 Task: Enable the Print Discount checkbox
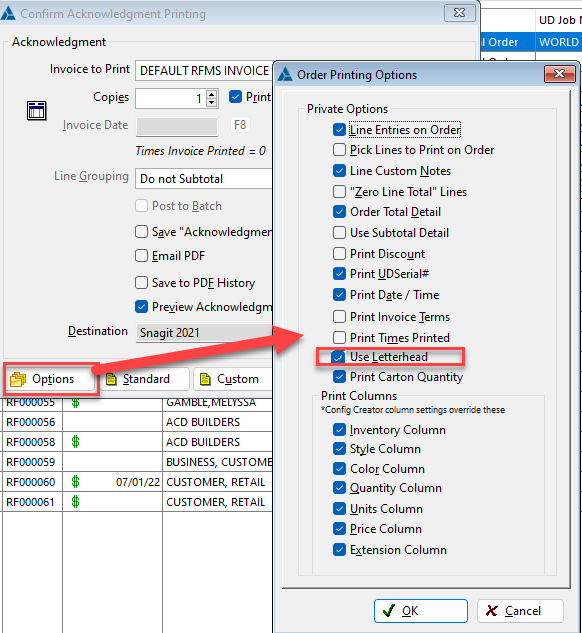[x=339, y=254]
